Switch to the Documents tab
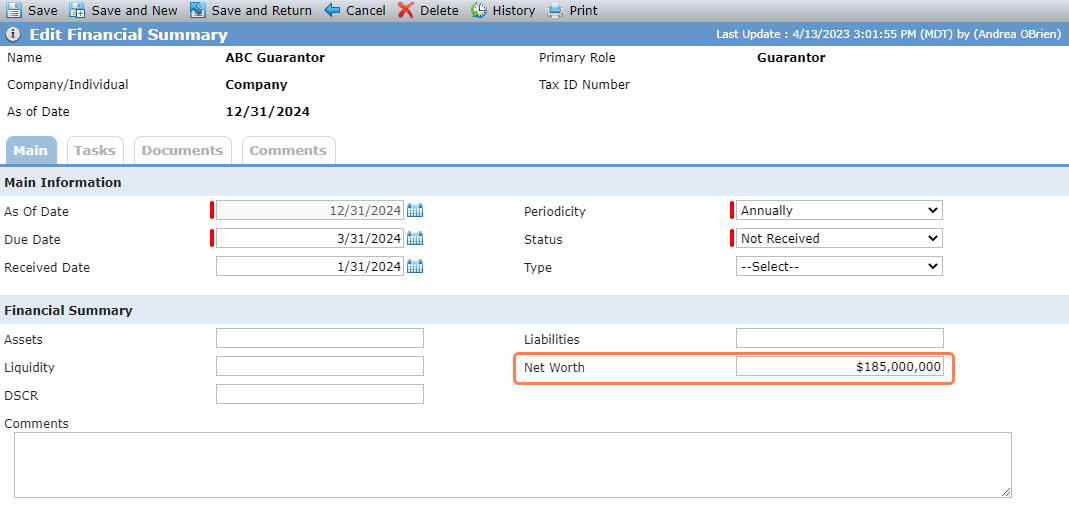This screenshot has height=522, width=1069. 183,151
